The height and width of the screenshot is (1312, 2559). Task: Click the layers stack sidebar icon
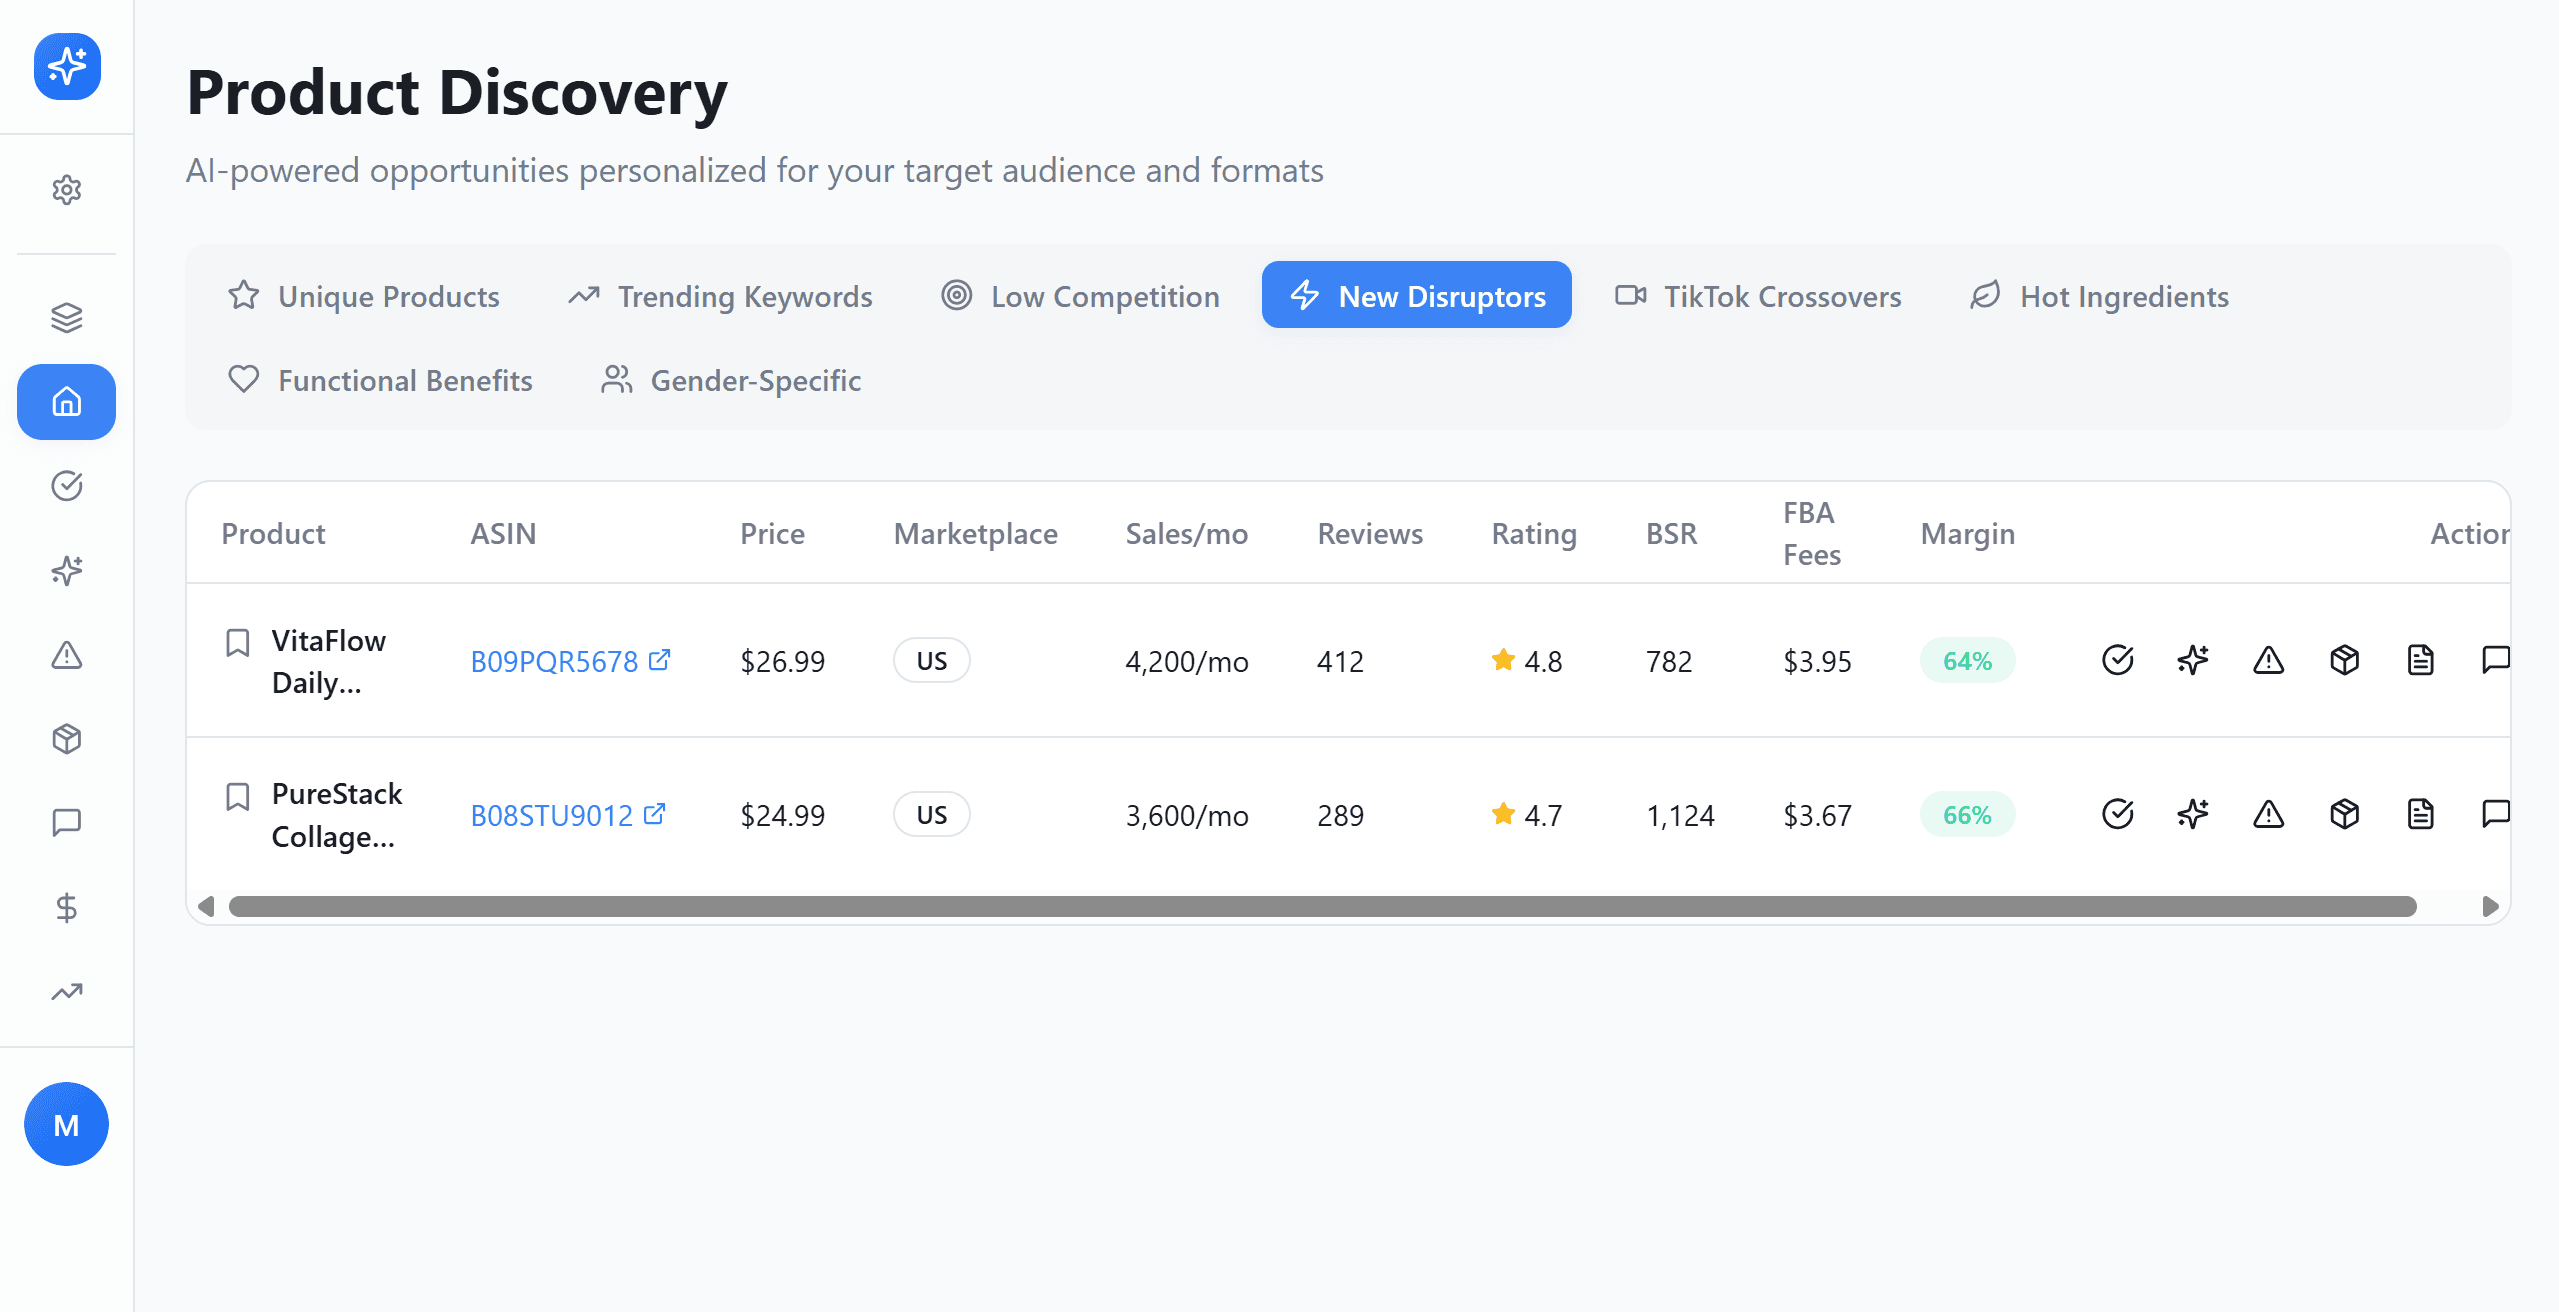click(x=66, y=318)
